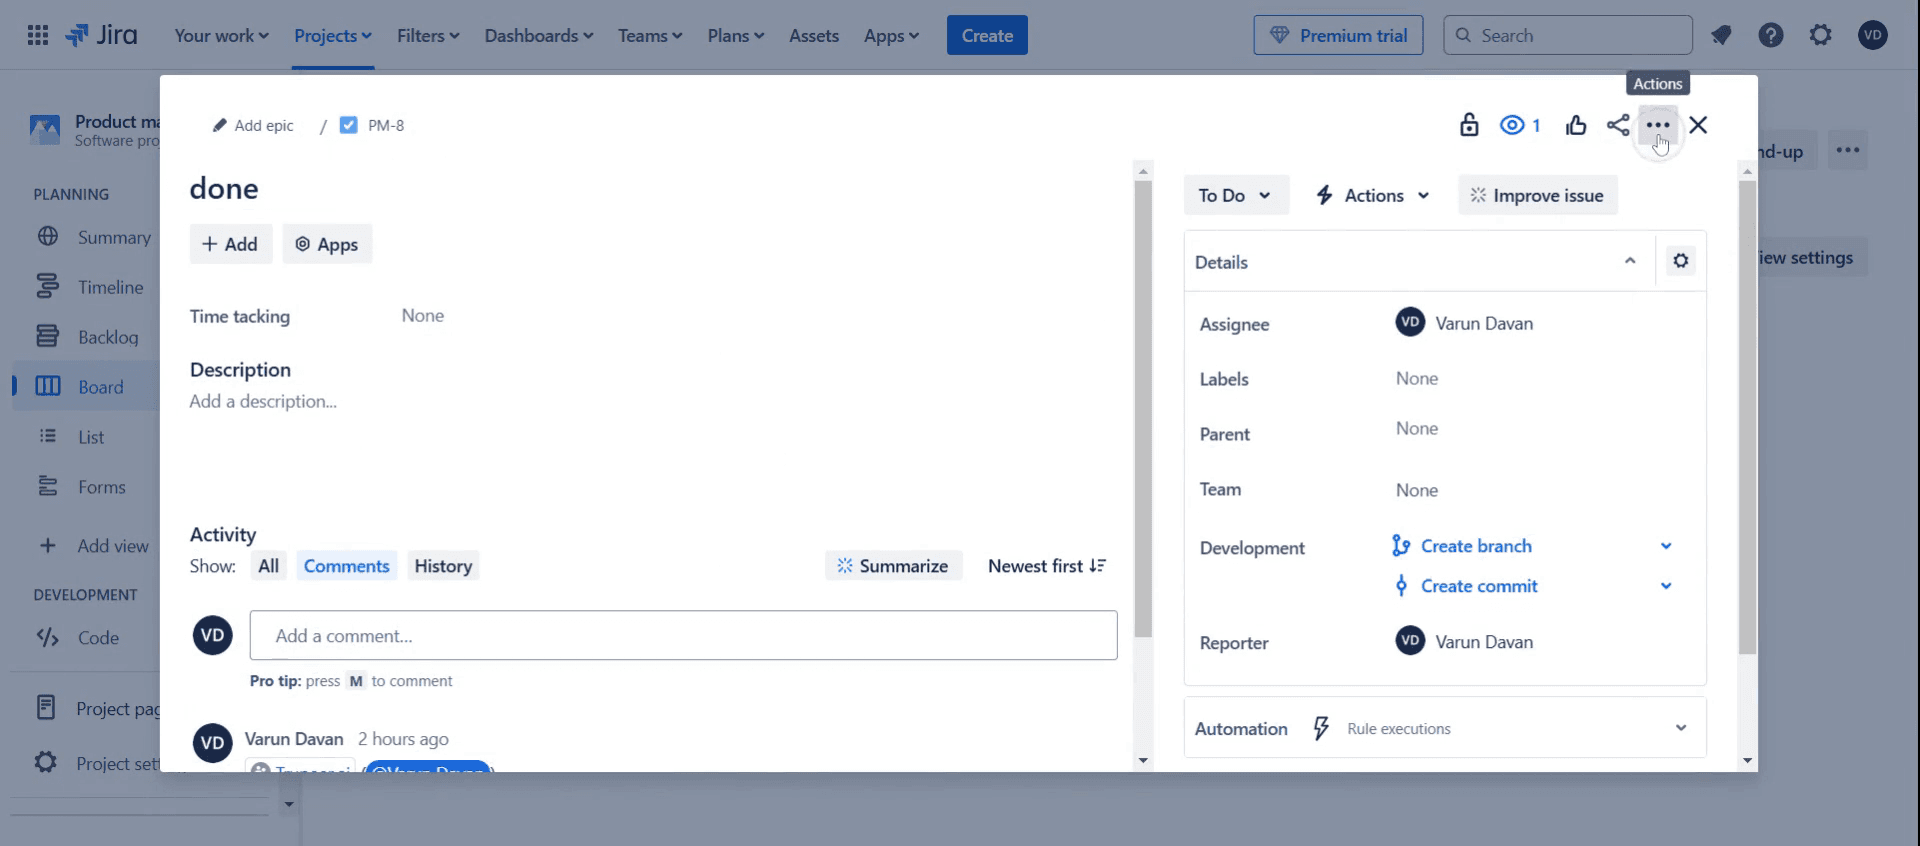The image size is (1920, 846).
Task: Expand the Create commit dropdown arrow
Action: (x=1666, y=586)
